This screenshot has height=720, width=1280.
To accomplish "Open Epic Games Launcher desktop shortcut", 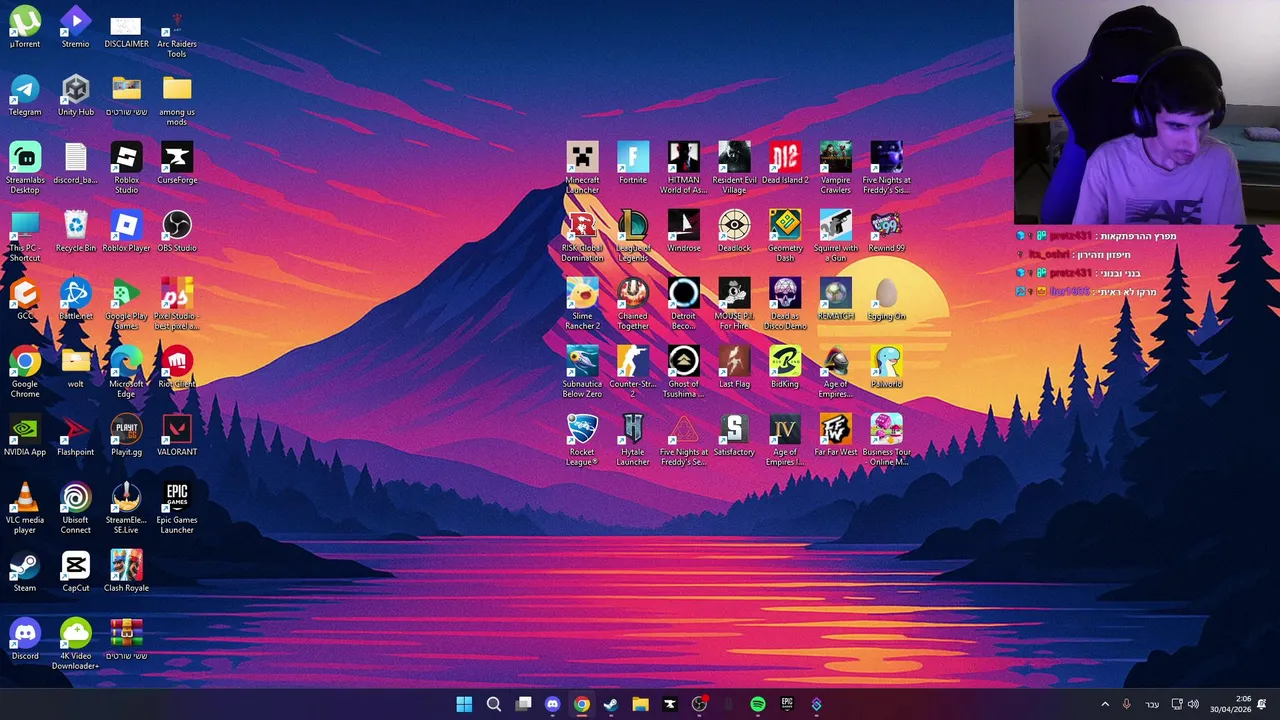I will click(177, 508).
